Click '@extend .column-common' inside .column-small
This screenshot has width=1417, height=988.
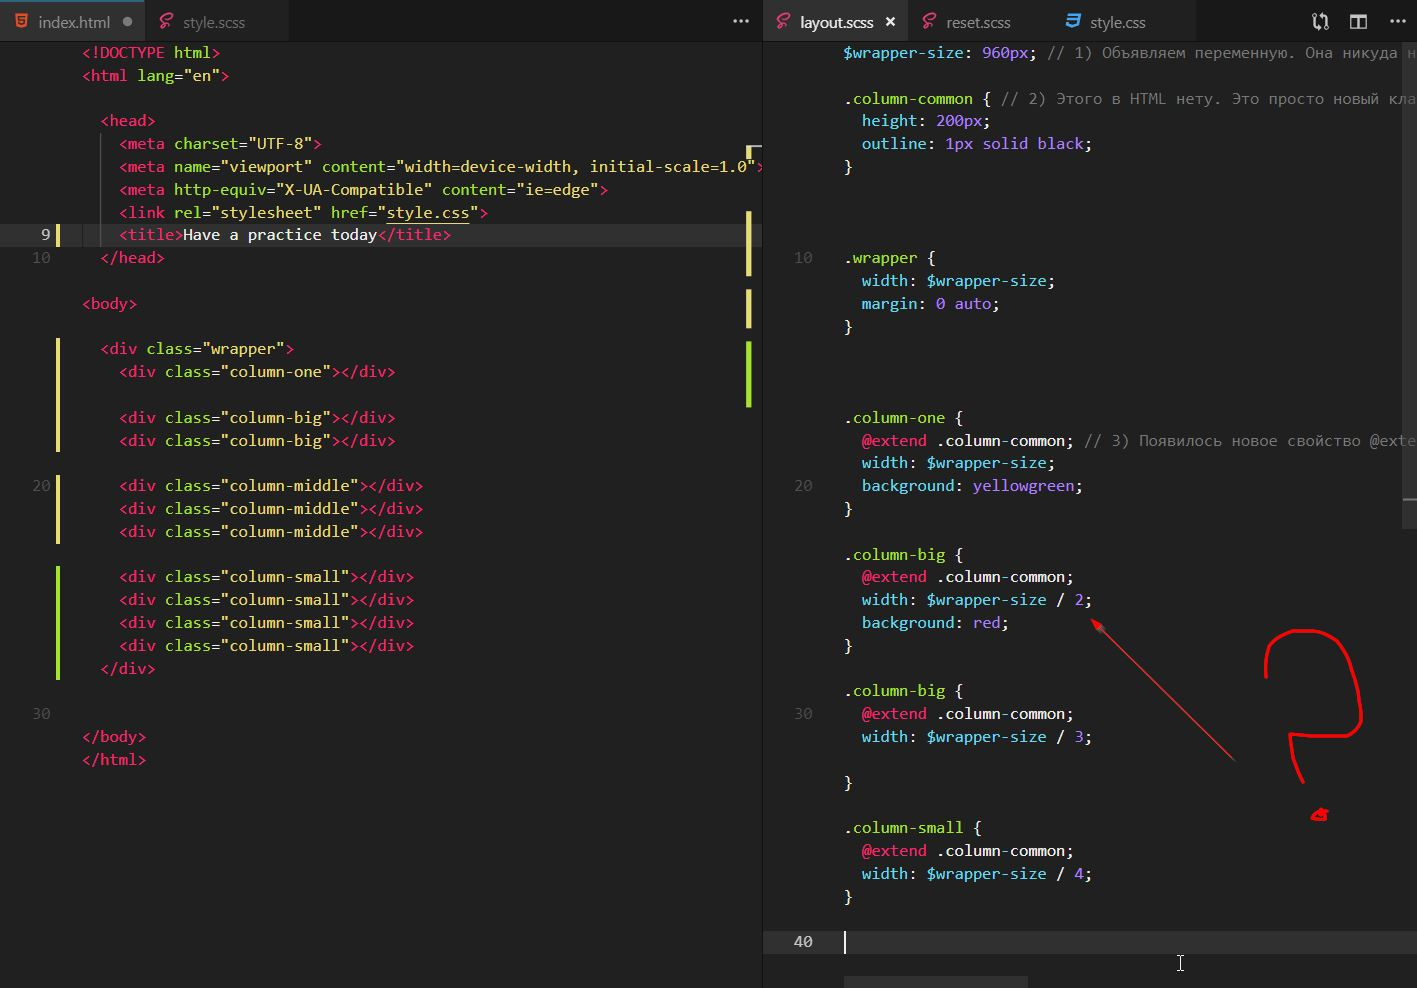click(x=967, y=851)
